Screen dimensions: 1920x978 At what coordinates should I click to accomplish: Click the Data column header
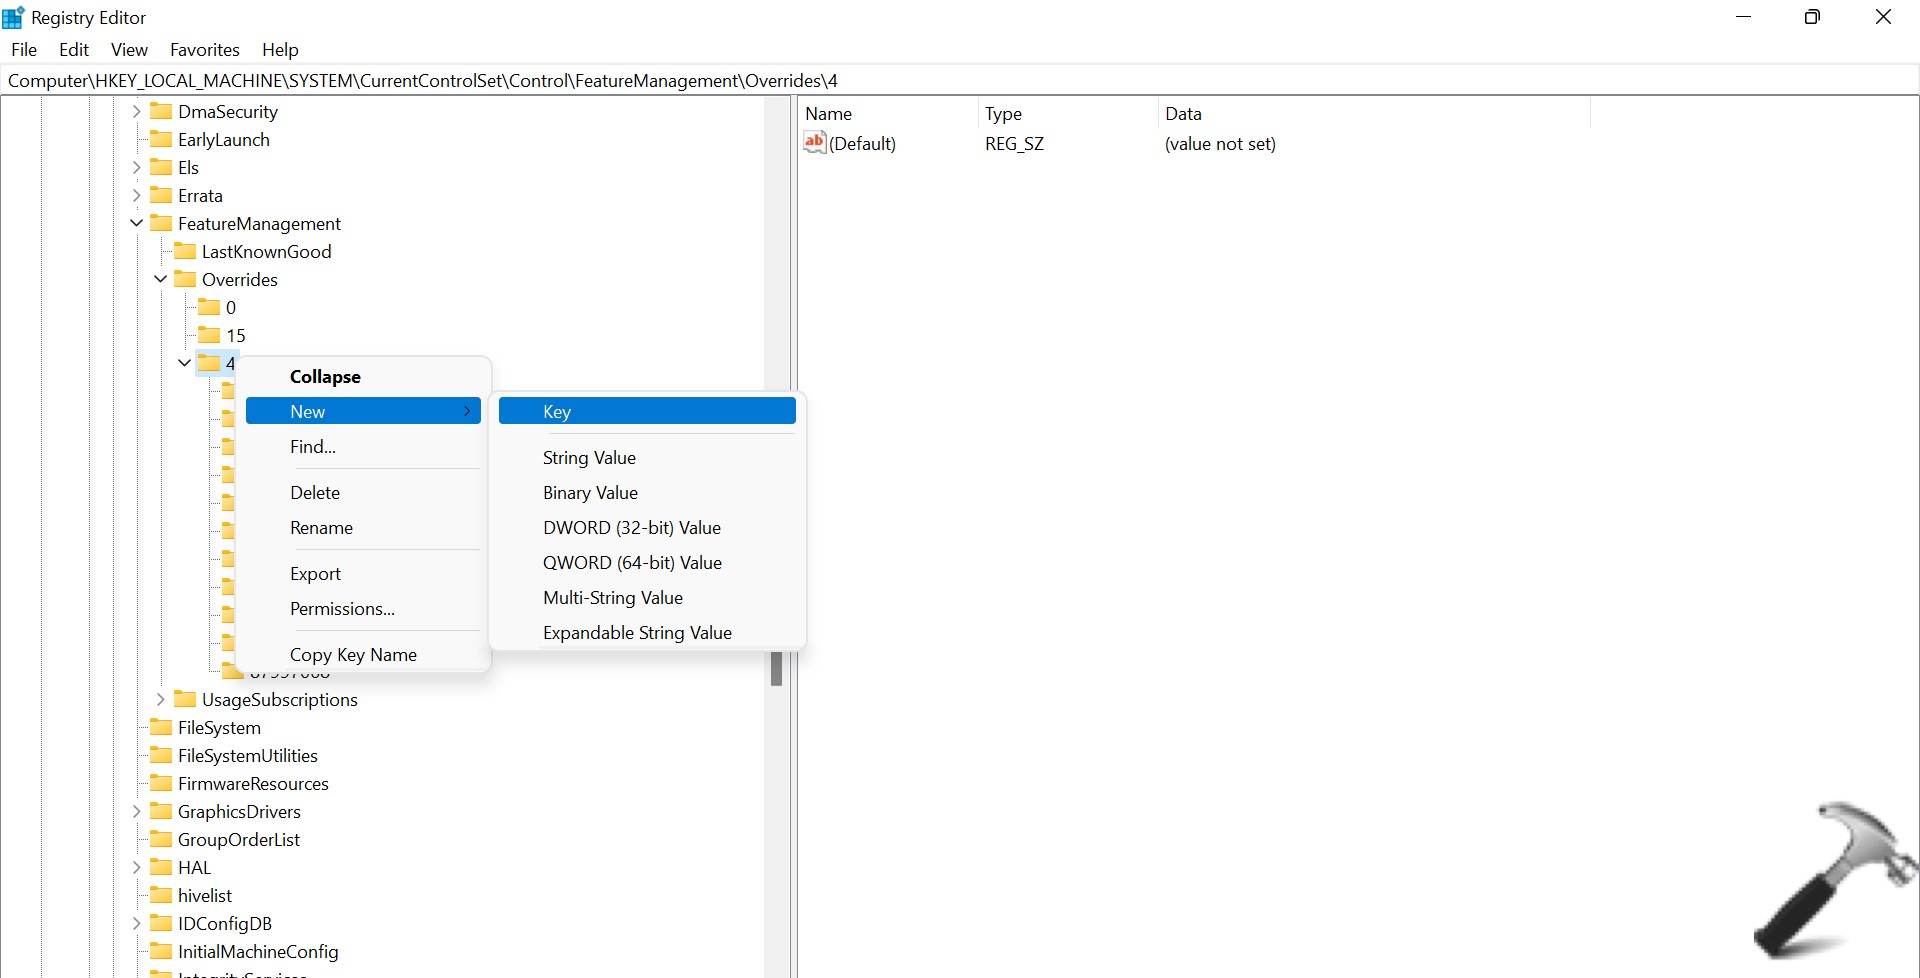click(x=1183, y=114)
